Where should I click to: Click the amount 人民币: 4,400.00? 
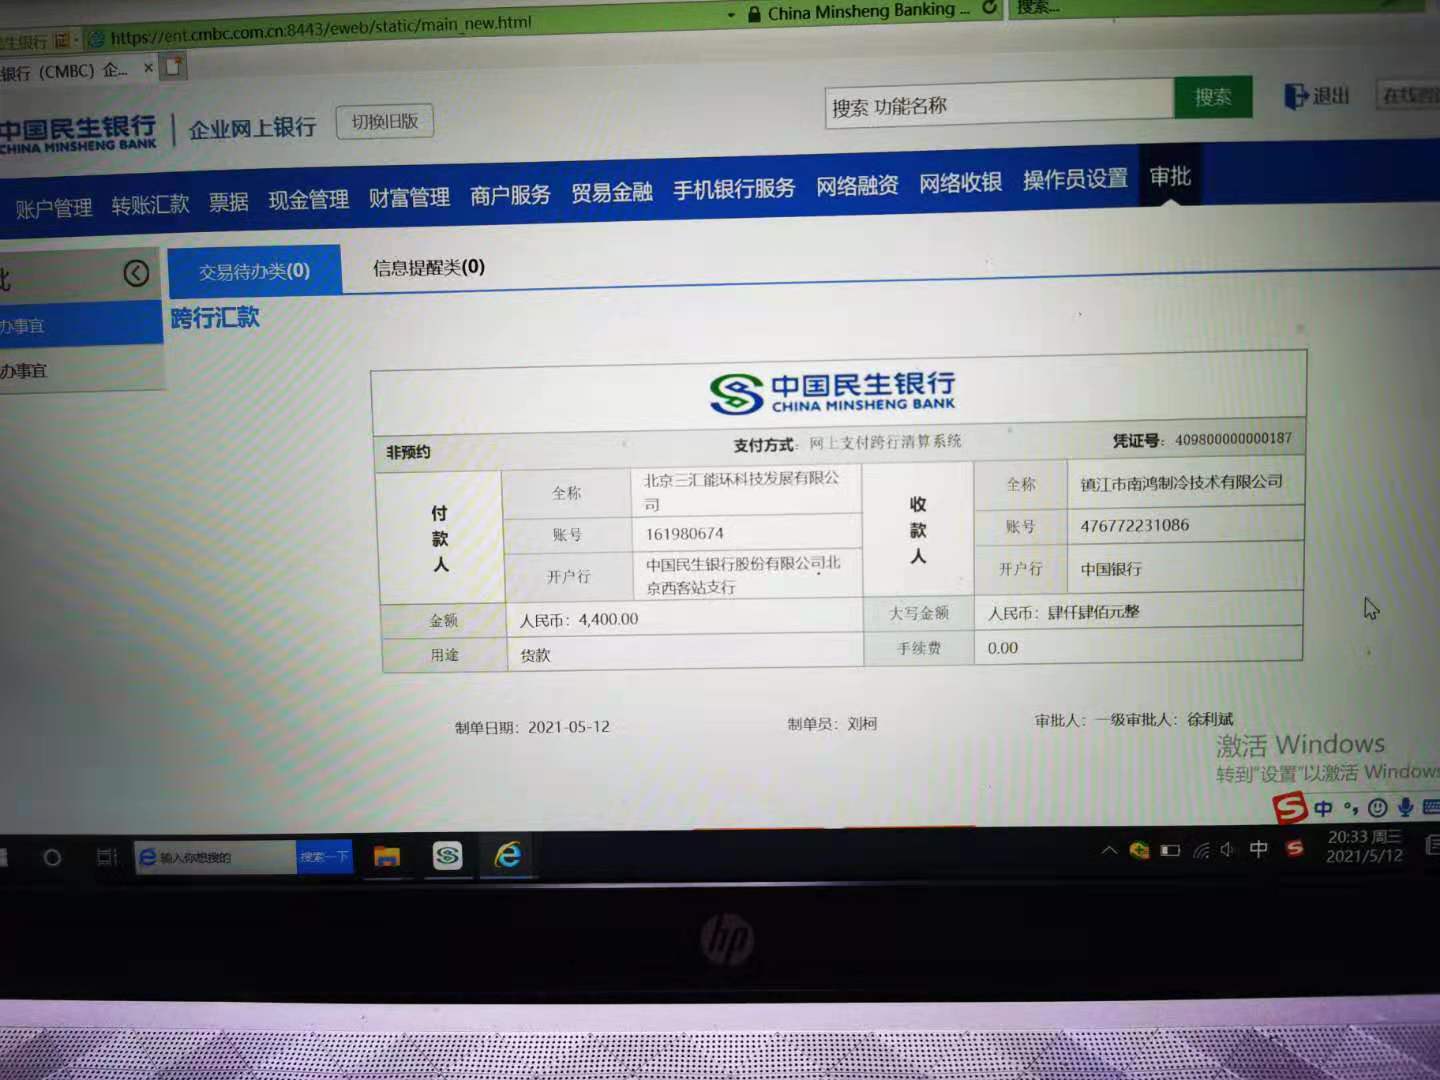(579, 620)
